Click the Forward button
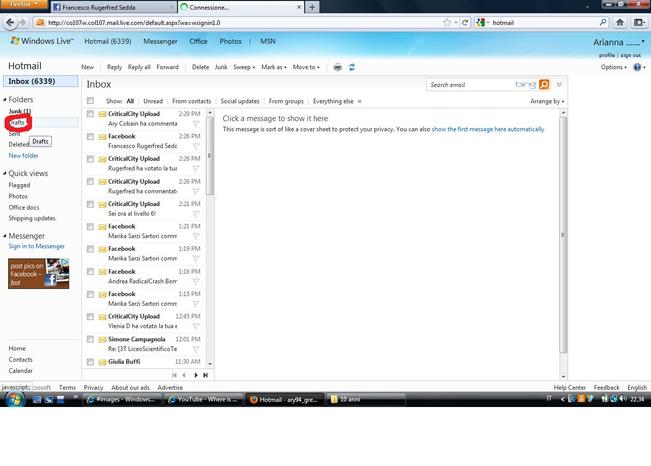Viewport: 651px width, 466px height. click(167, 67)
